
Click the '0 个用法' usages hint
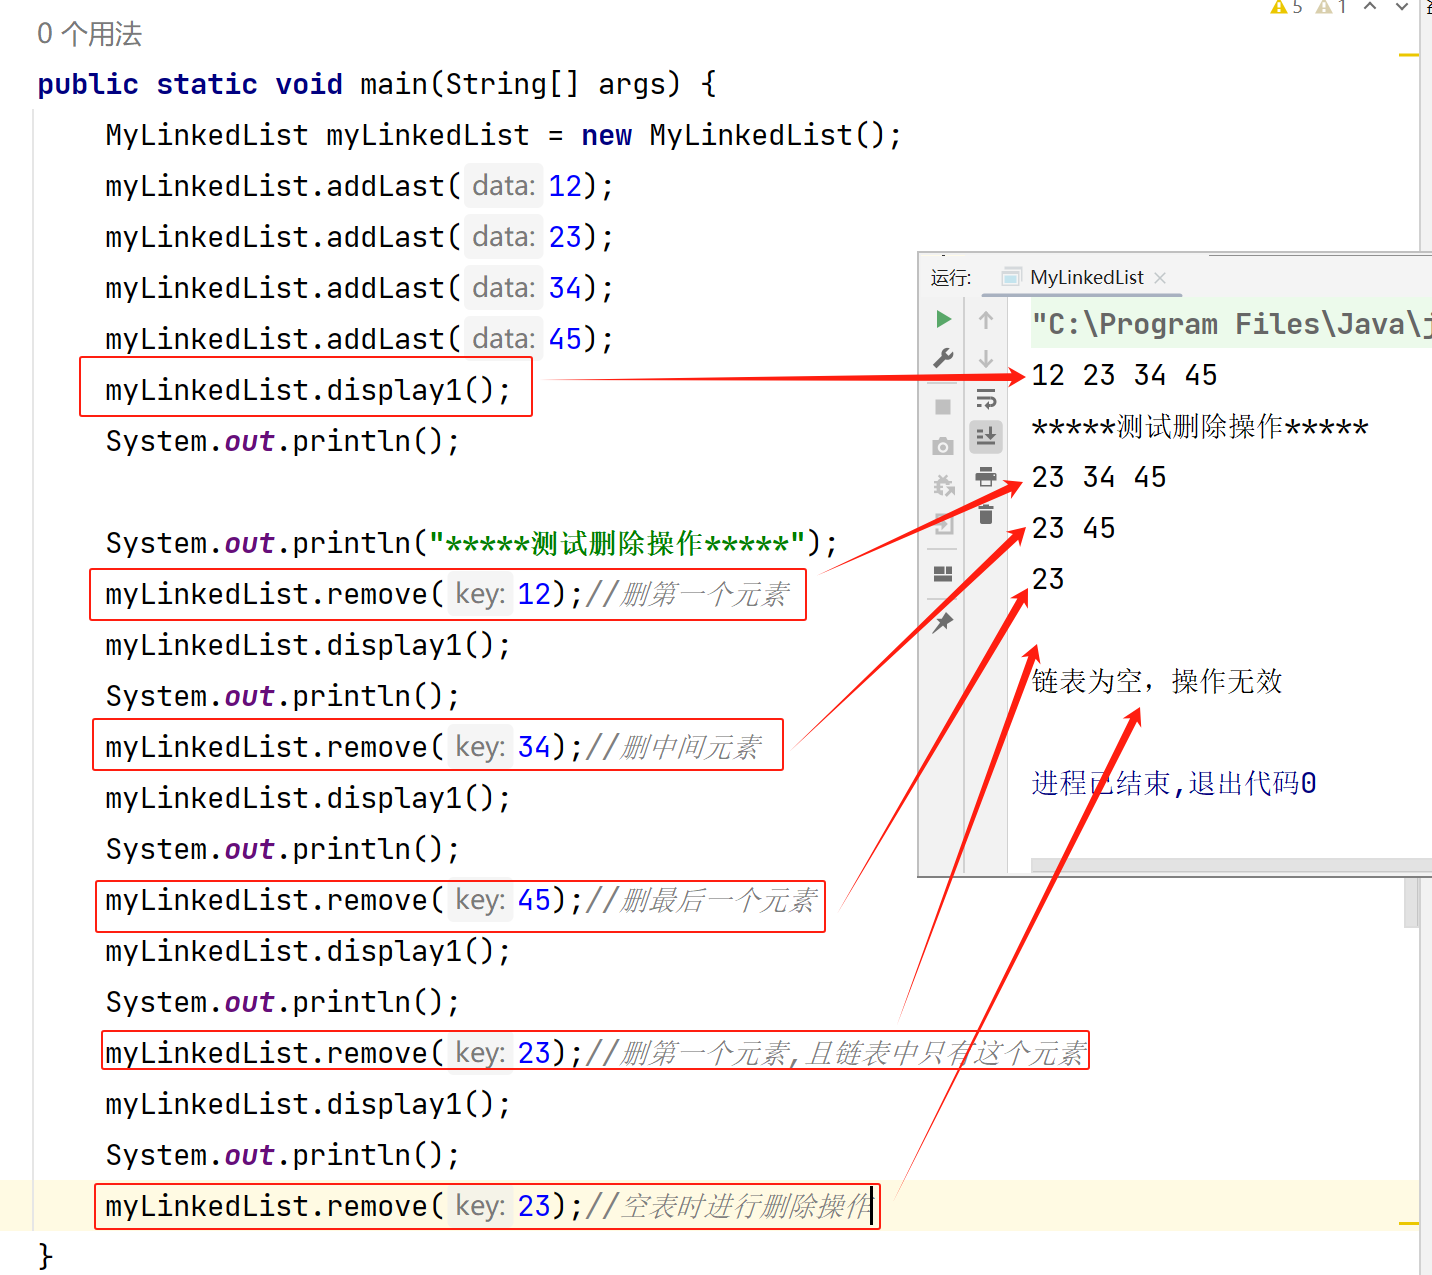click(90, 34)
